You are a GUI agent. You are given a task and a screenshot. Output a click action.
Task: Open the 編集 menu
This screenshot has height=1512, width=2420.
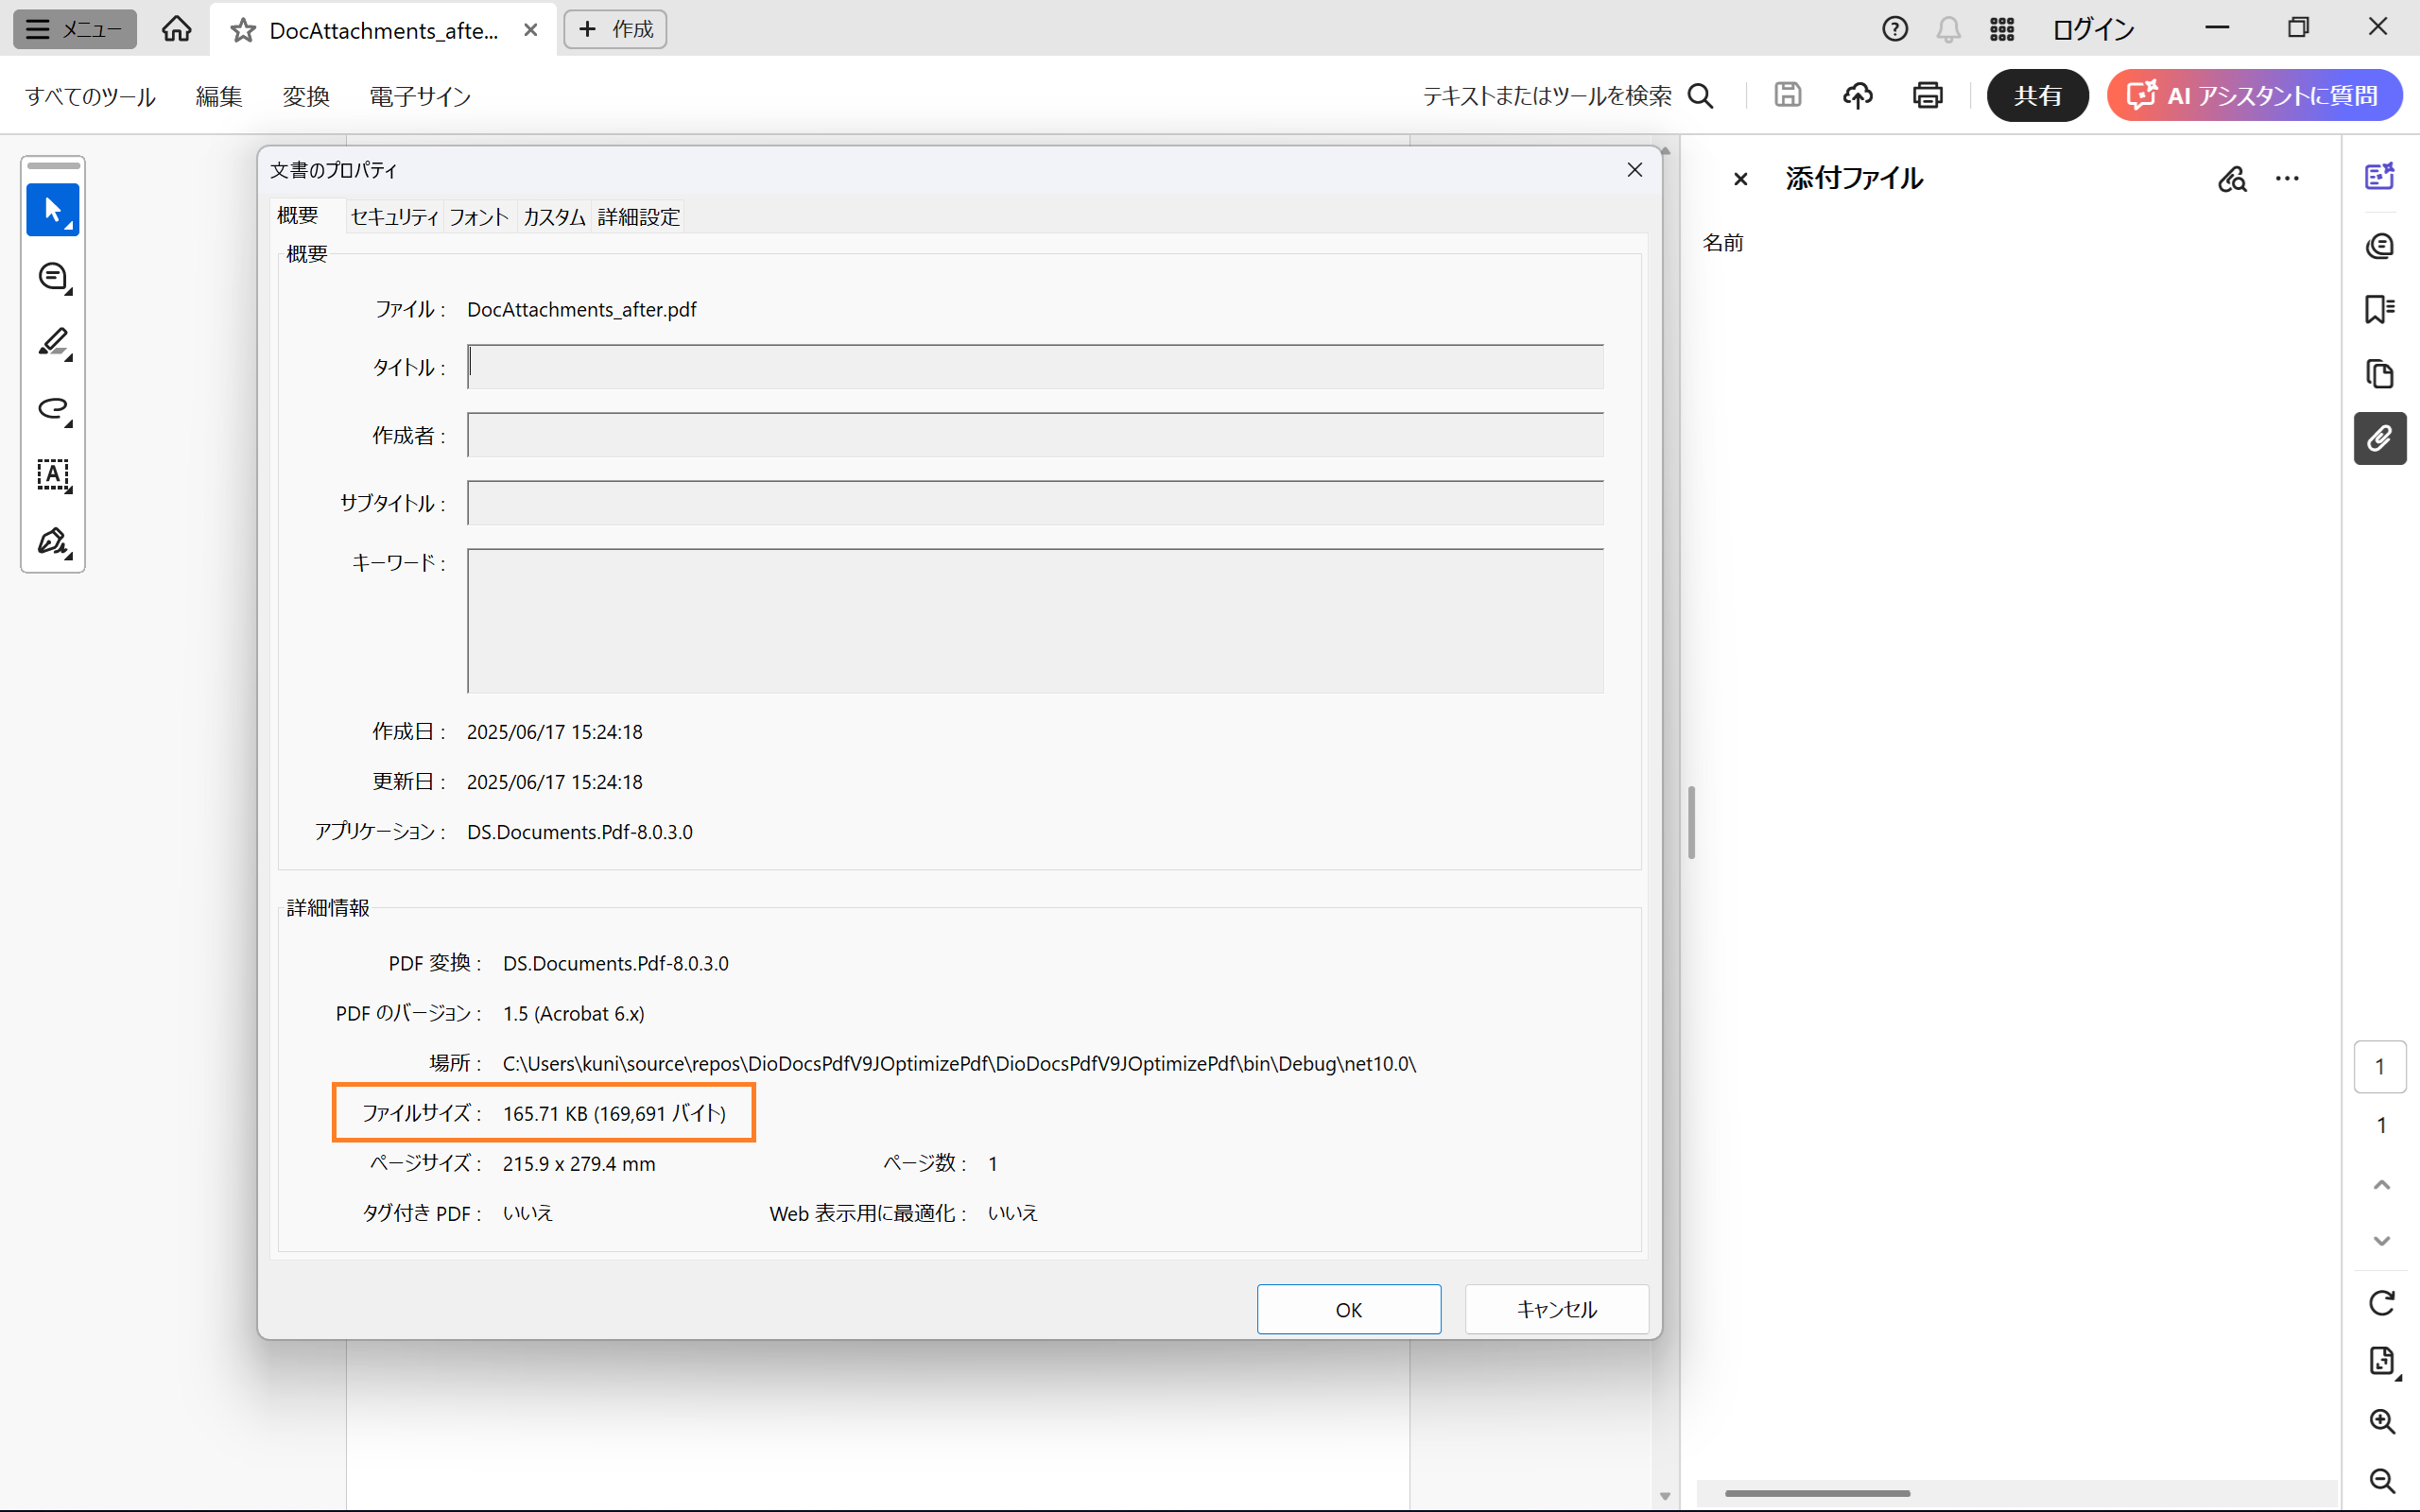218,96
